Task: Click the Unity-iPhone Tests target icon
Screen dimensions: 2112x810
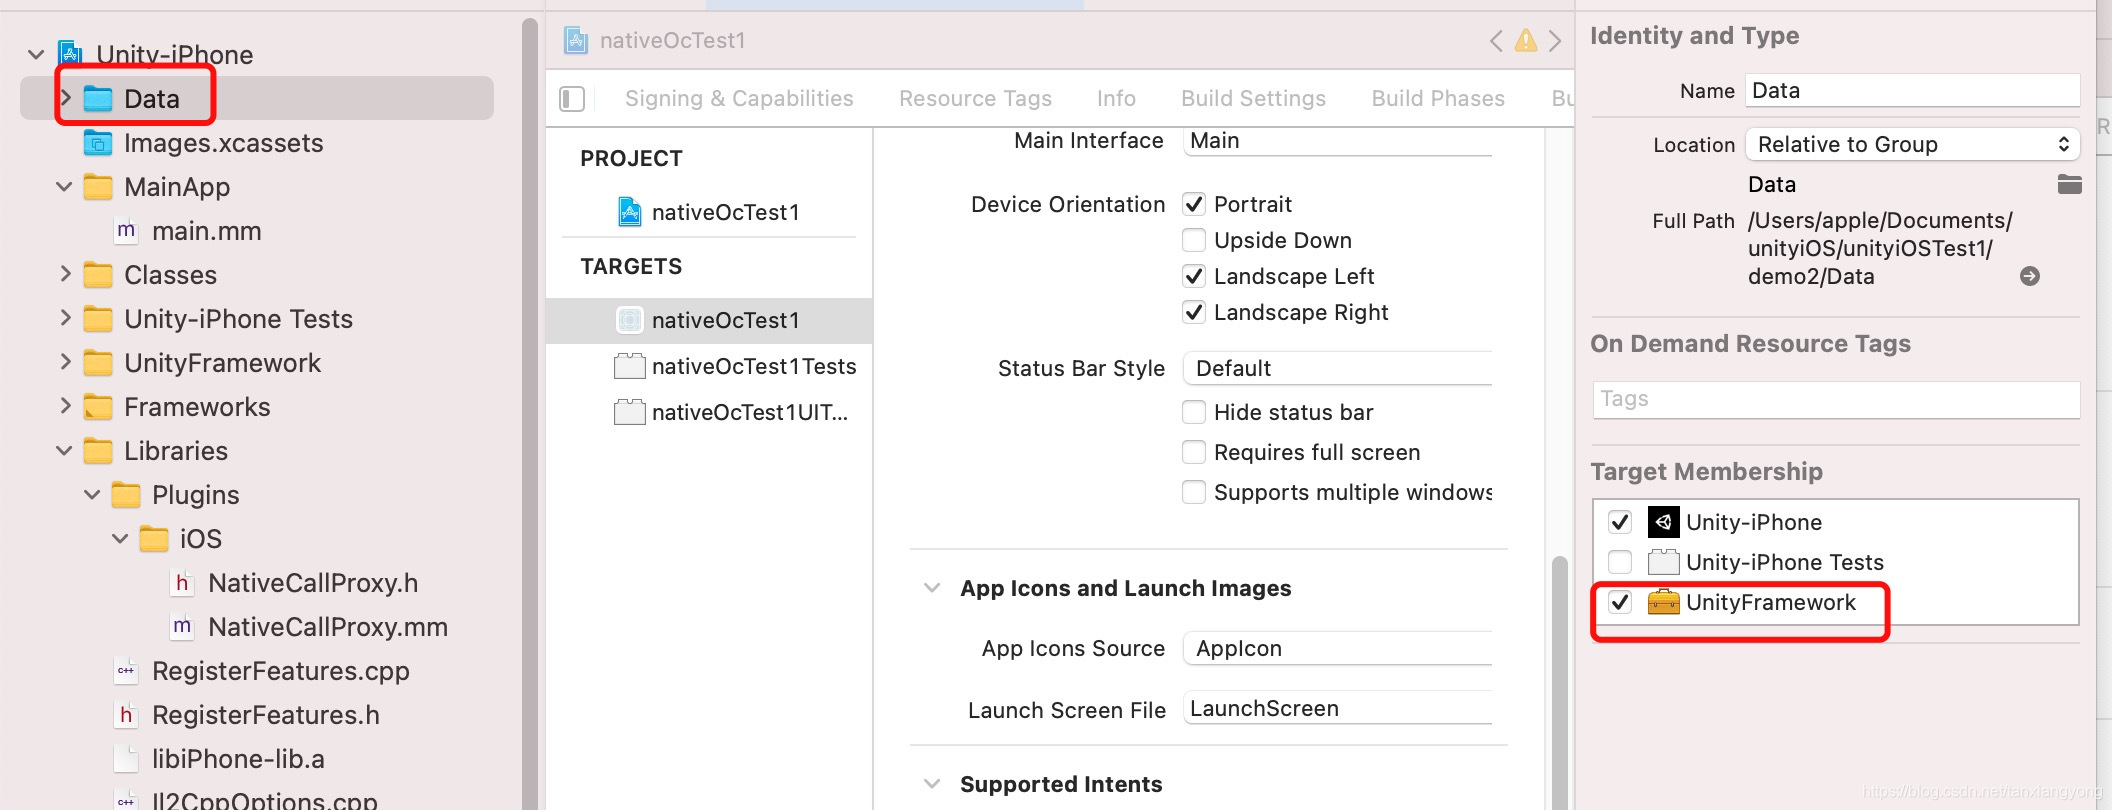Action: point(1664,562)
